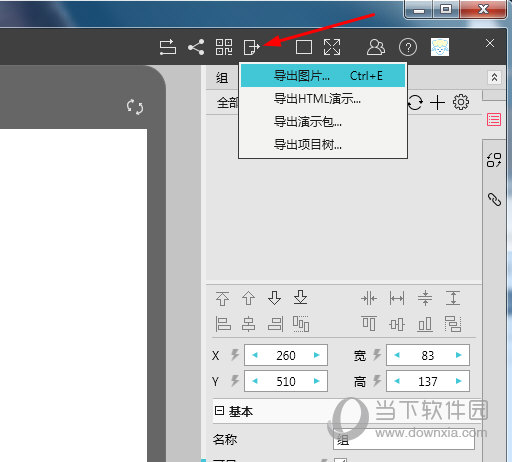Click the Y field showing 510
This screenshot has width=512, height=462.
click(x=286, y=381)
